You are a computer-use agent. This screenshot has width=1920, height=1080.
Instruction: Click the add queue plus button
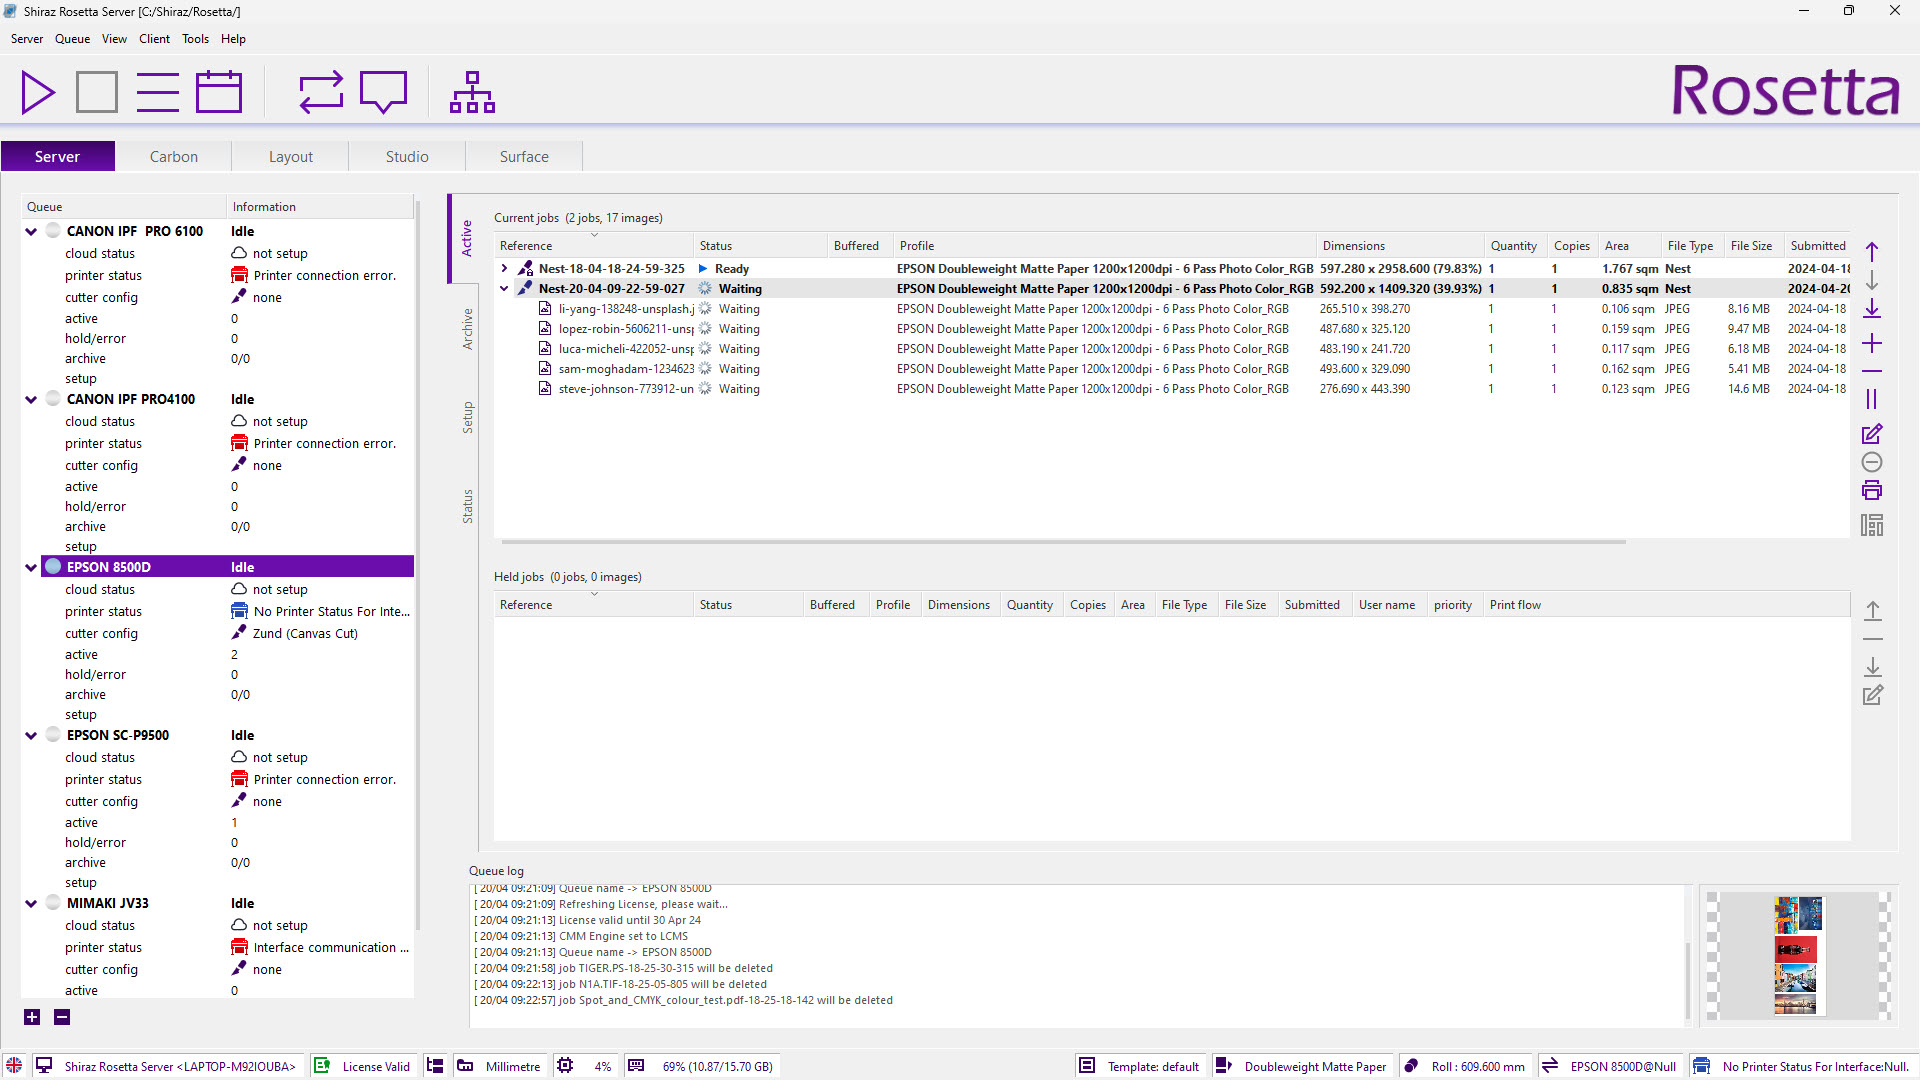tap(32, 1017)
